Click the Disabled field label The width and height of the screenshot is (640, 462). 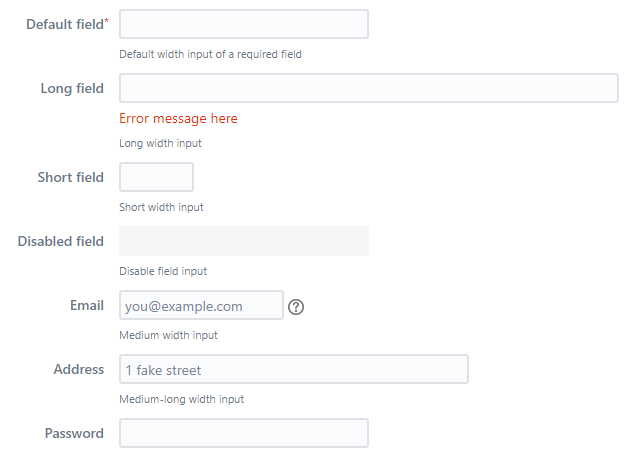click(x=61, y=241)
